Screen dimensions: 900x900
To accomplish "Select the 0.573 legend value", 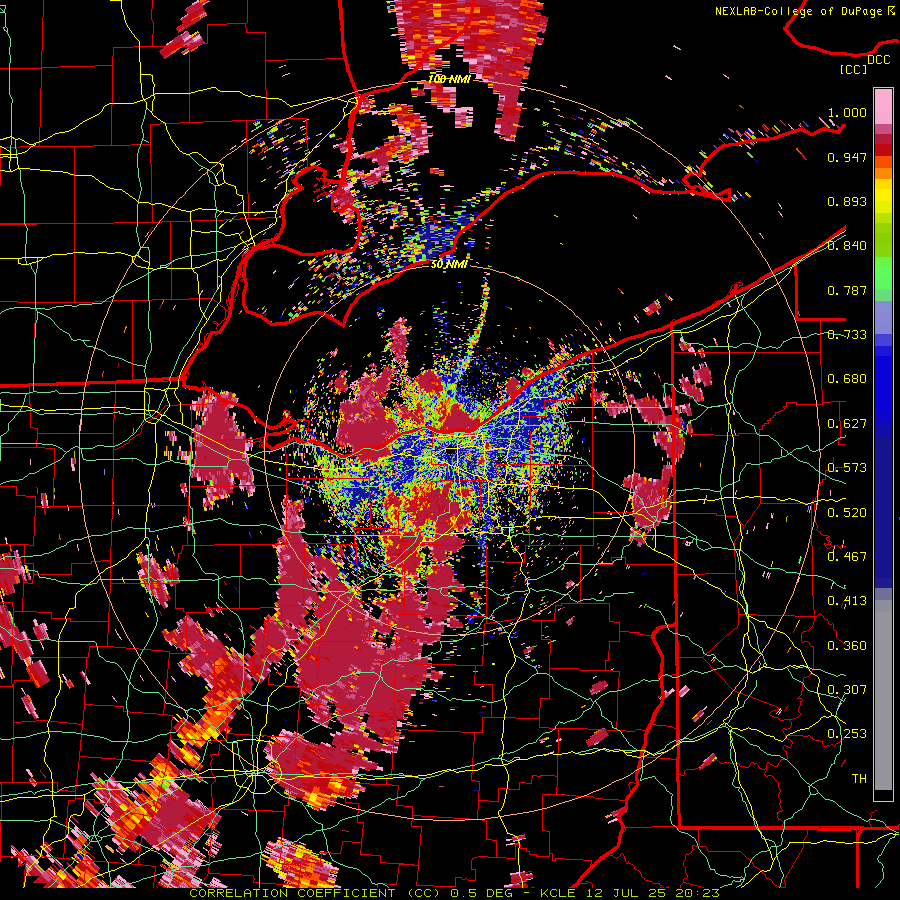I will [847, 468].
